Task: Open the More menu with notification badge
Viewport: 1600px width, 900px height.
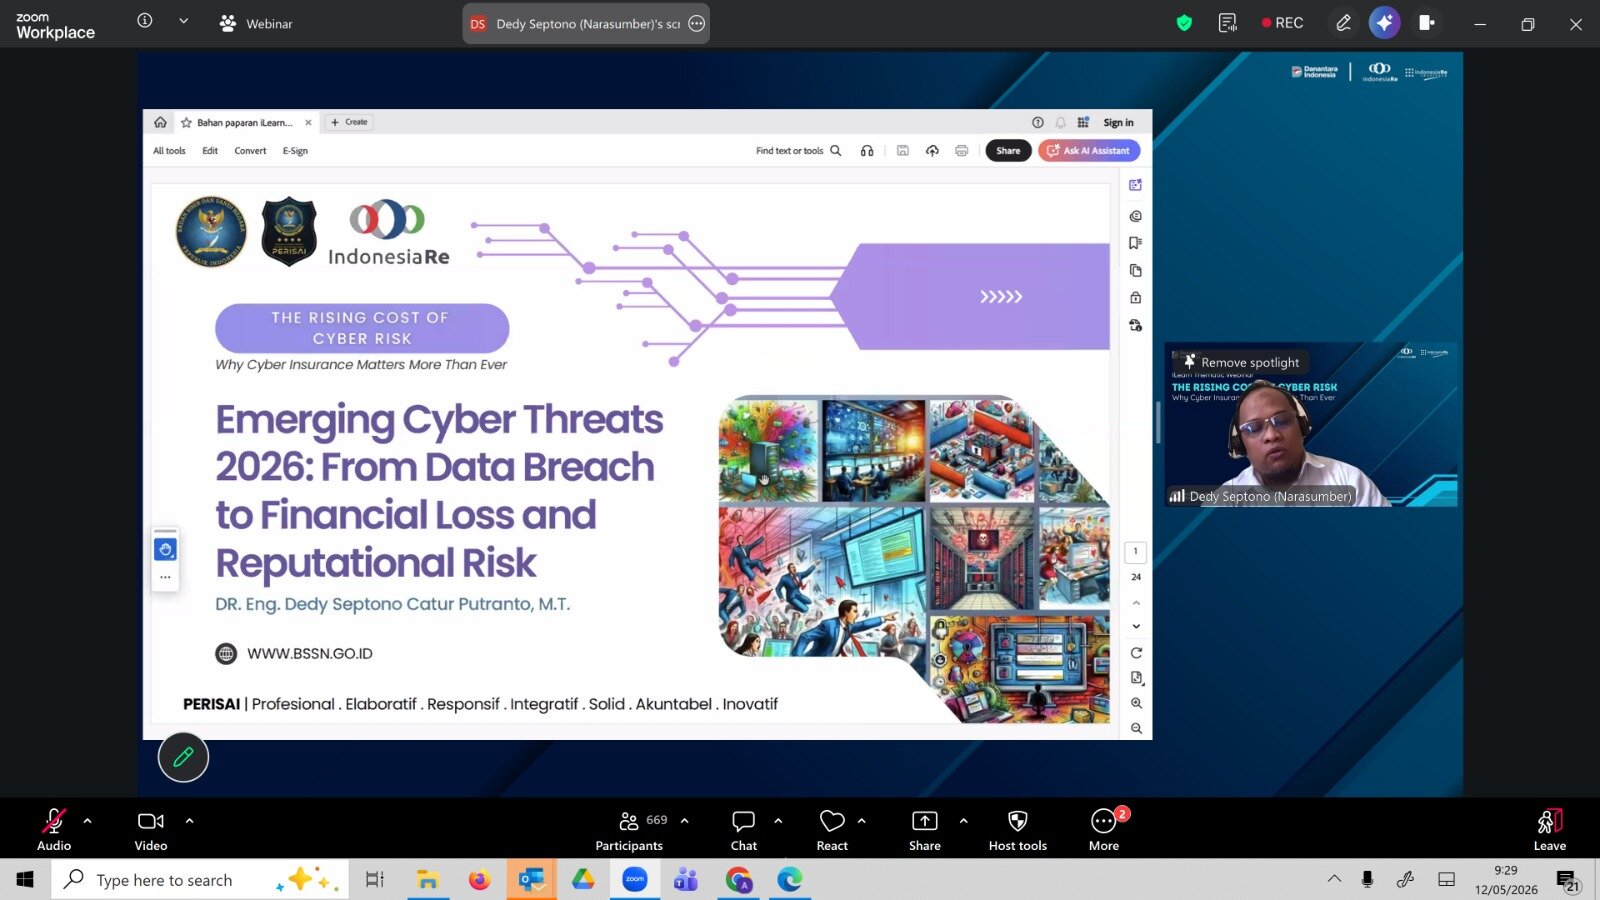Action: click(x=1104, y=830)
